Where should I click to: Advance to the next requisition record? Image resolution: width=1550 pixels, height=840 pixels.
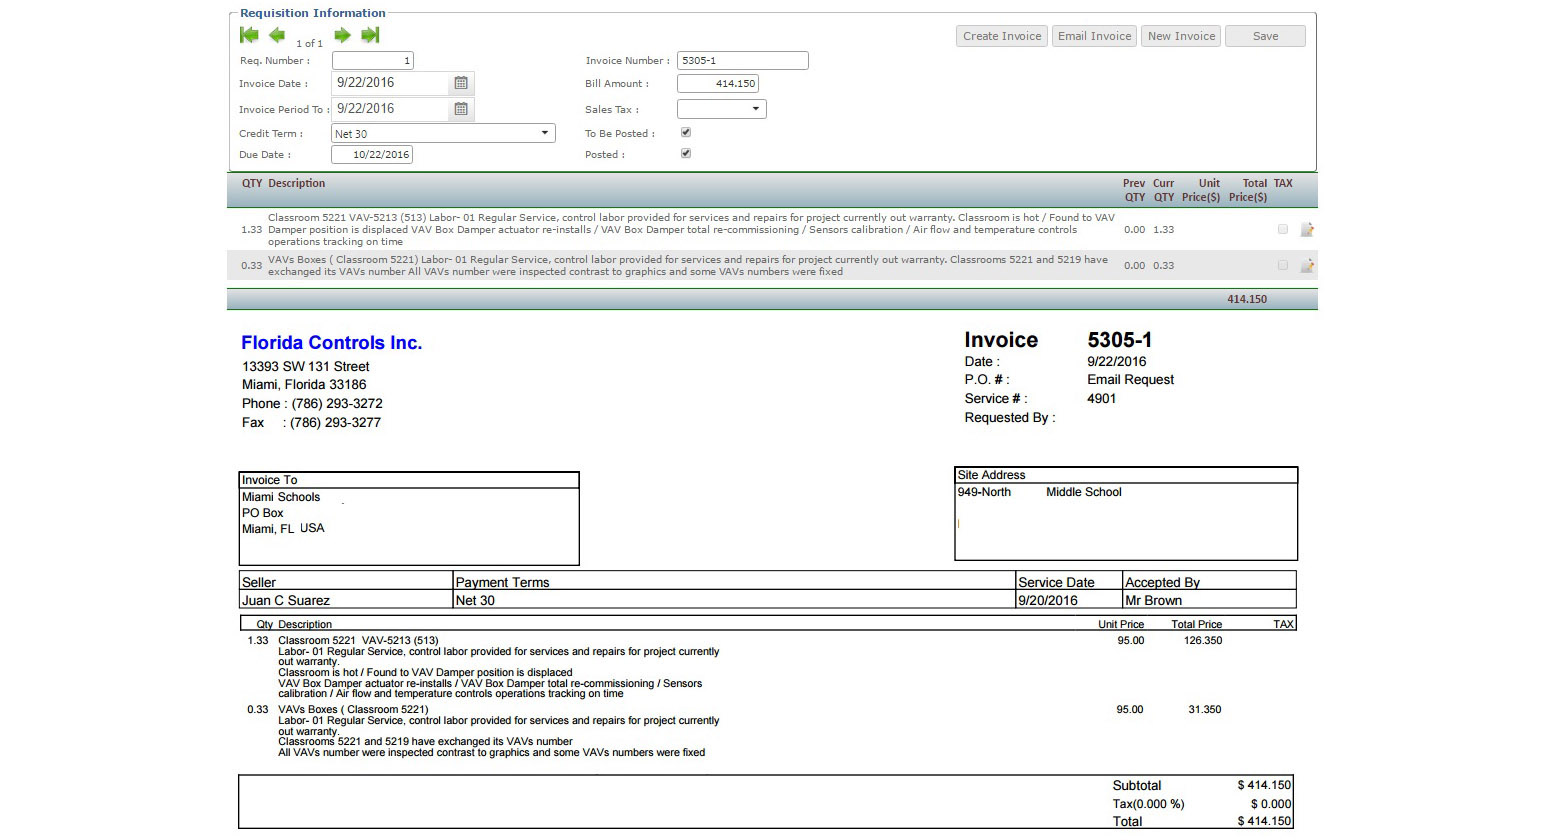341,35
